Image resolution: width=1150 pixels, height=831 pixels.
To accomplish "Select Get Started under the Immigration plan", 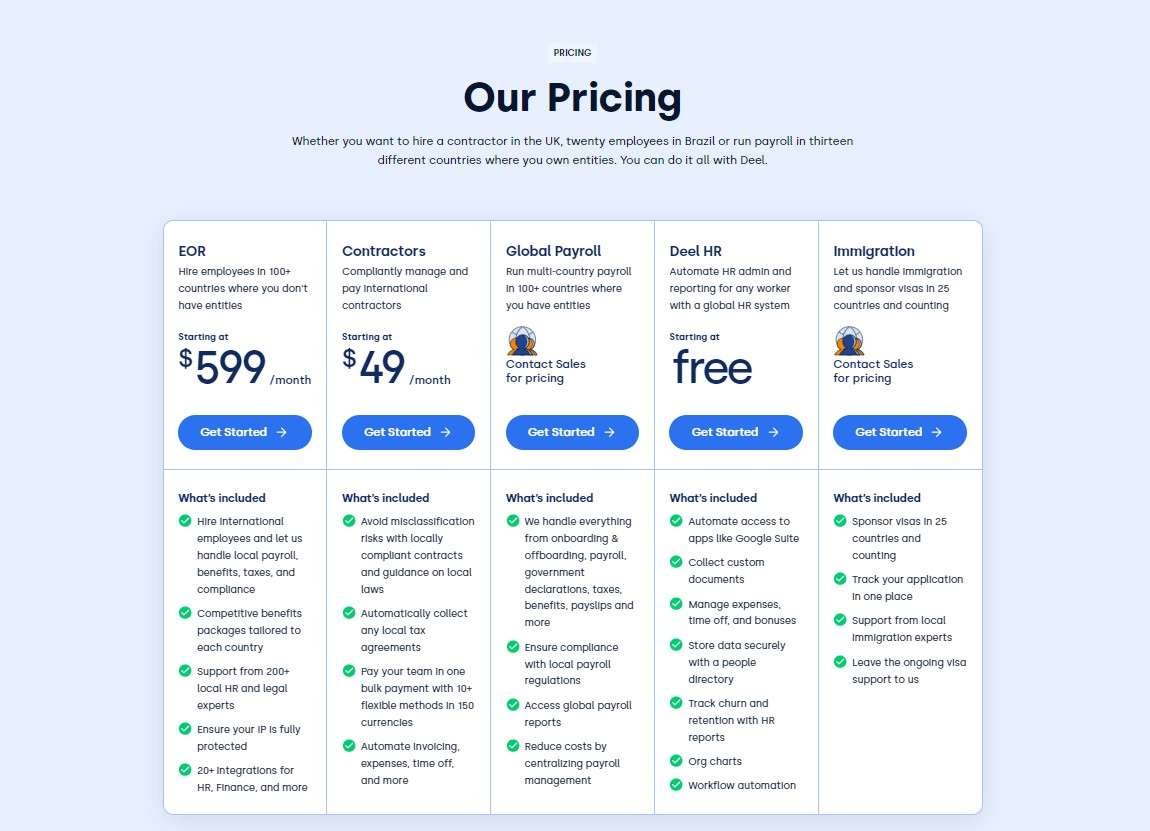I will 899,432.
